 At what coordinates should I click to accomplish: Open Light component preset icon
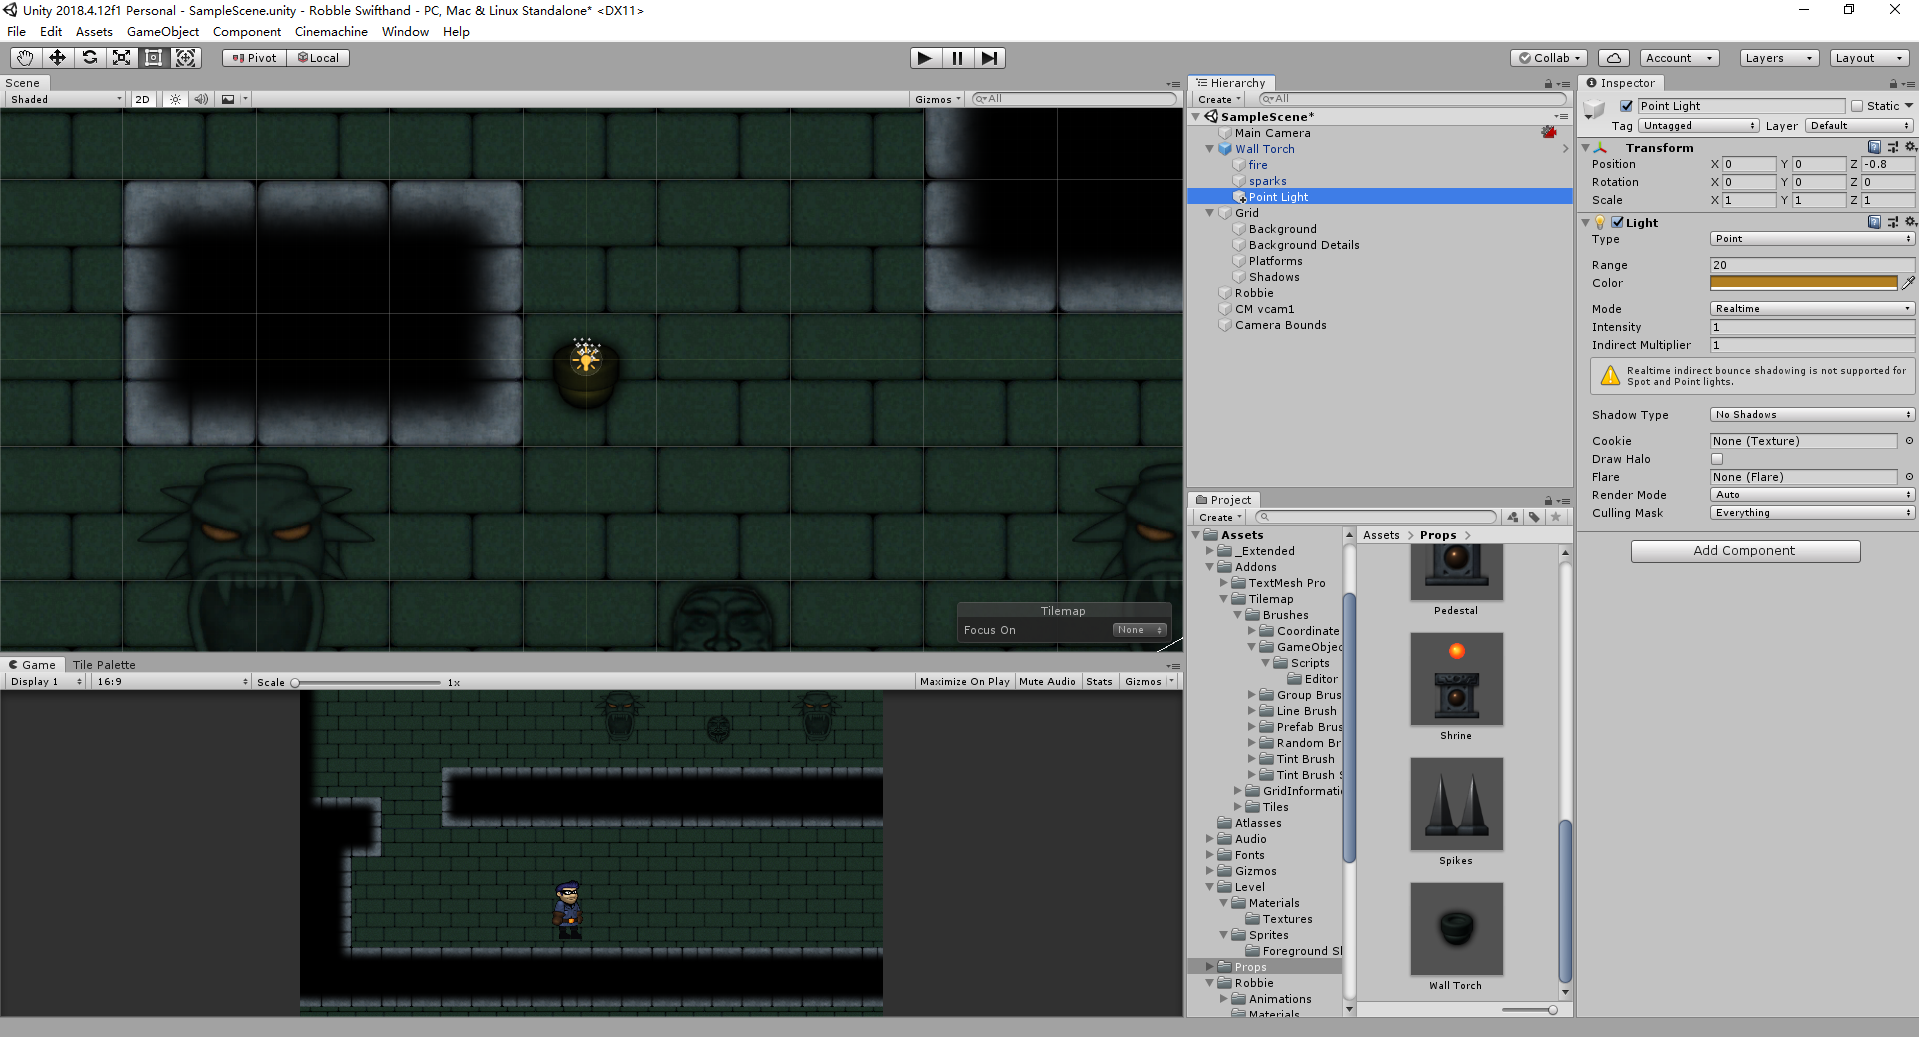point(1892,222)
